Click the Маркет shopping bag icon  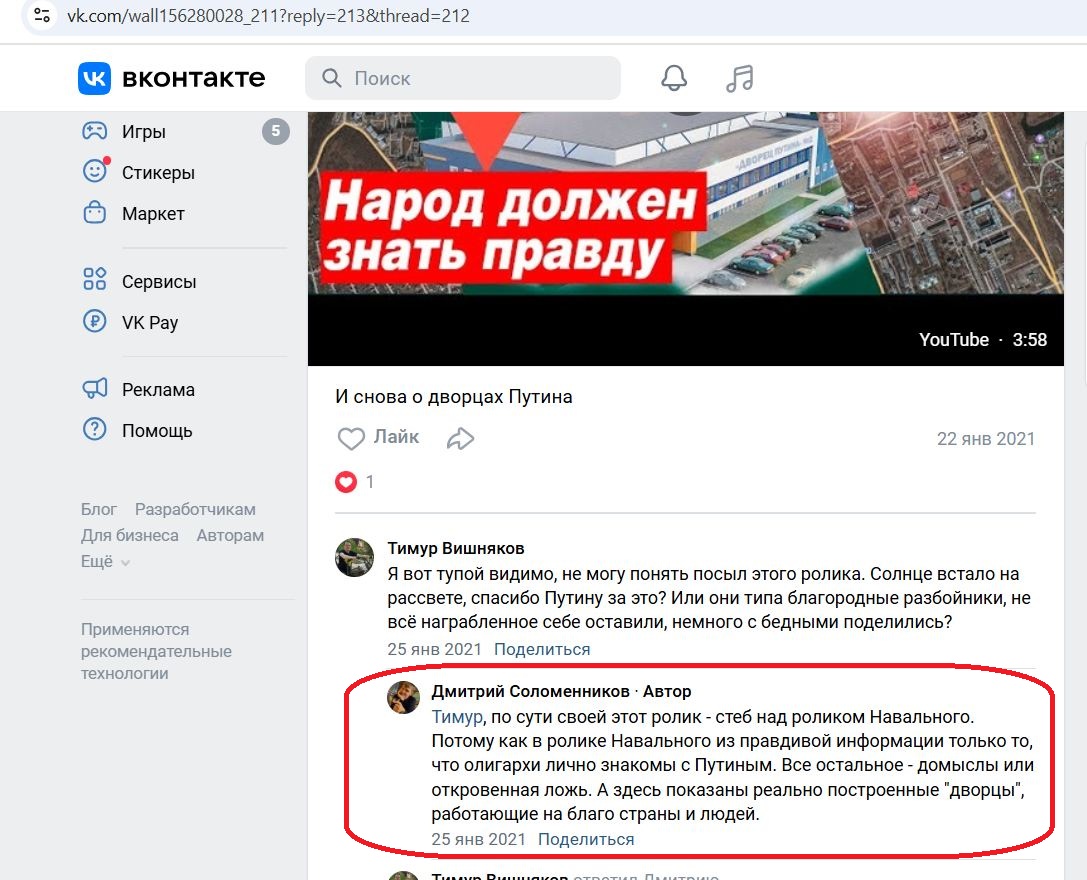[95, 212]
